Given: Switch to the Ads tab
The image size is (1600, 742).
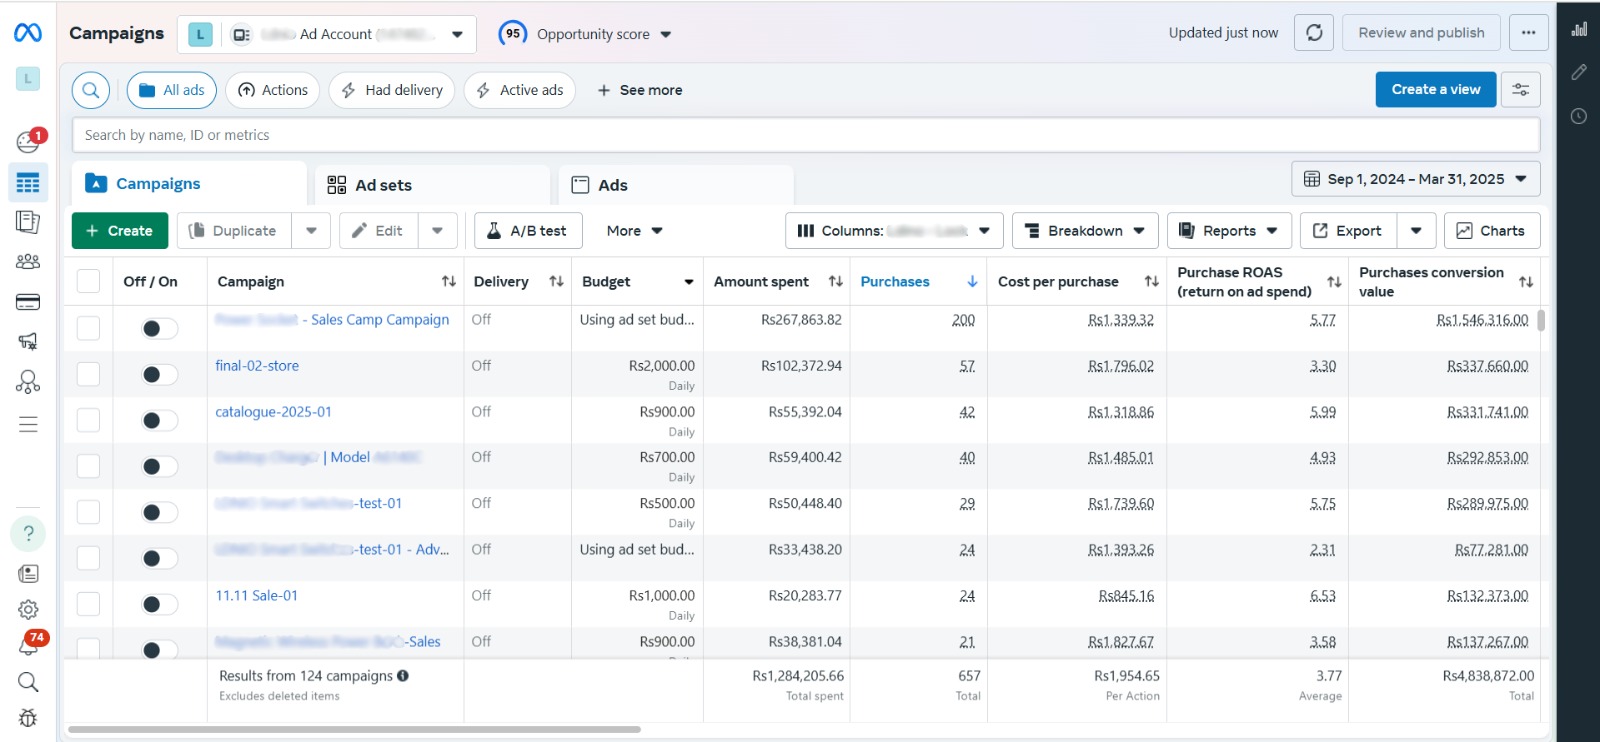Looking at the screenshot, I should point(612,185).
